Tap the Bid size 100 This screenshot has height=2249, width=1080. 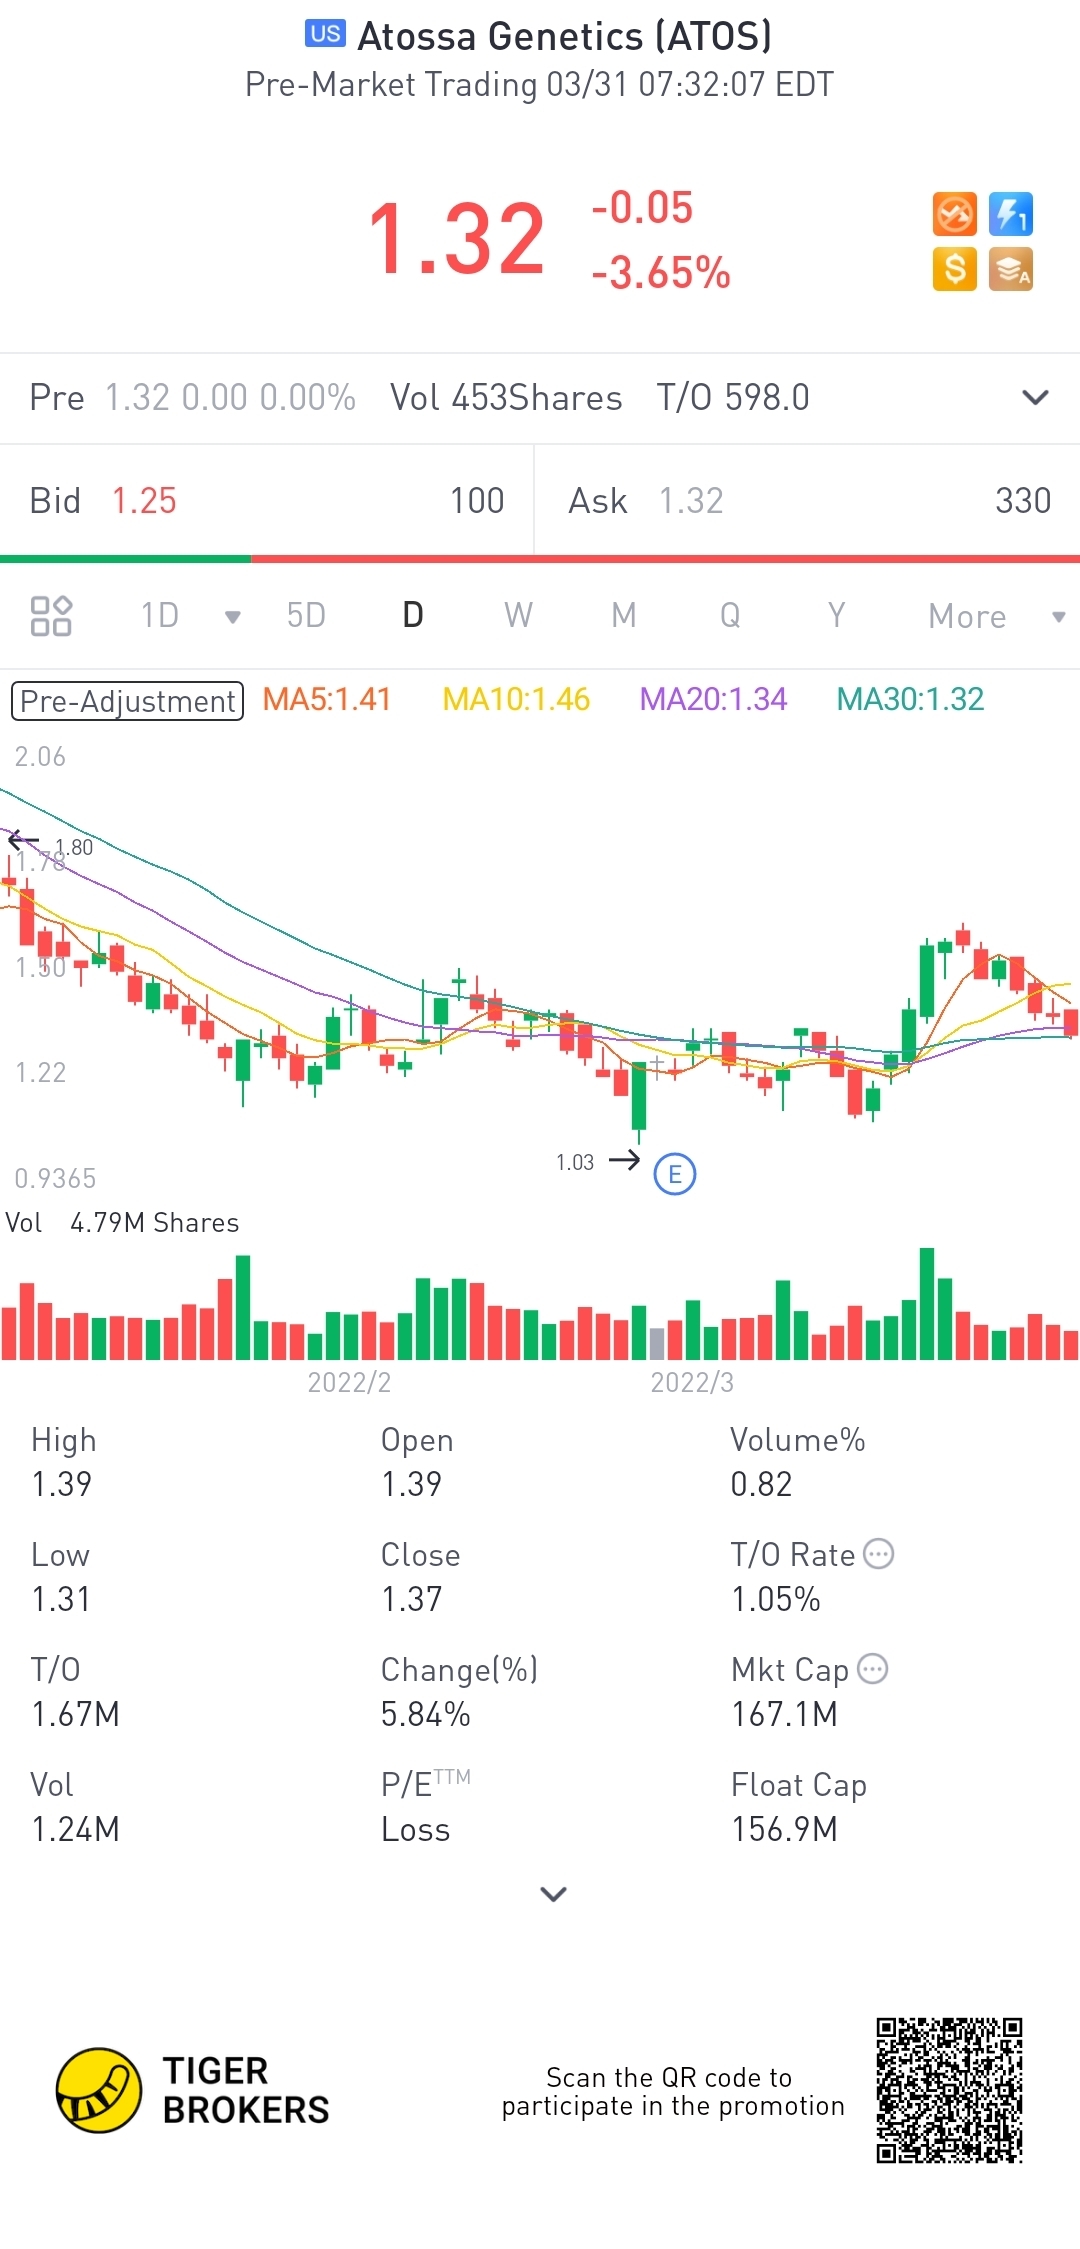coord(477,501)
